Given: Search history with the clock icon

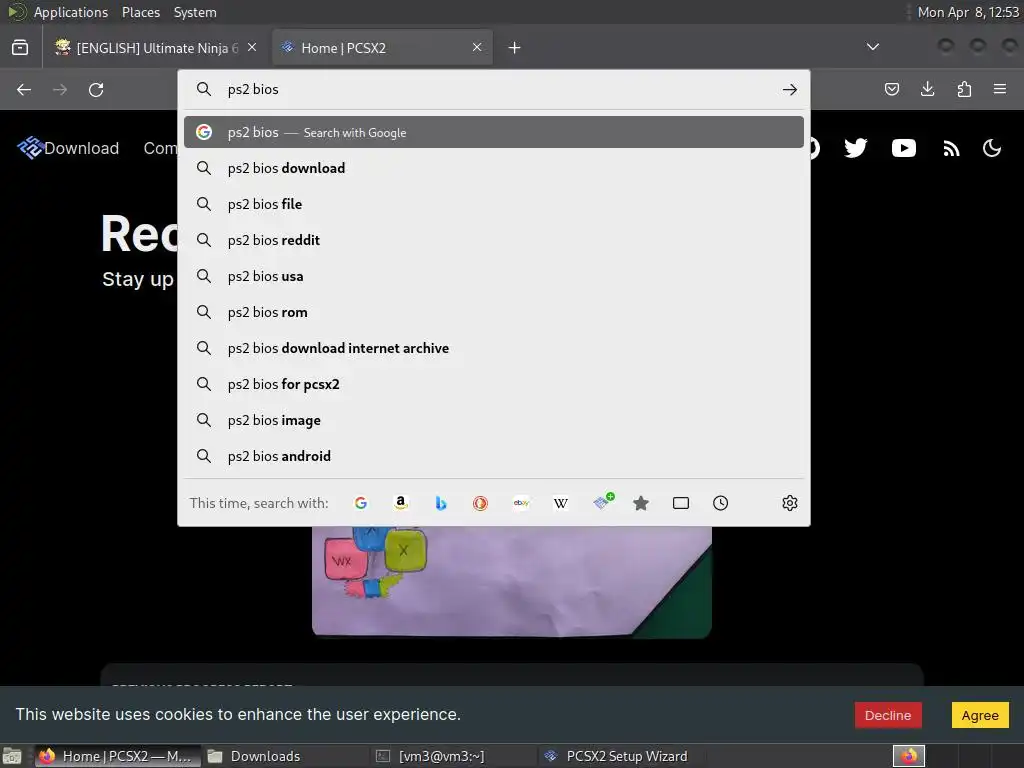Looking at the screenshot, I should [720, 503].
